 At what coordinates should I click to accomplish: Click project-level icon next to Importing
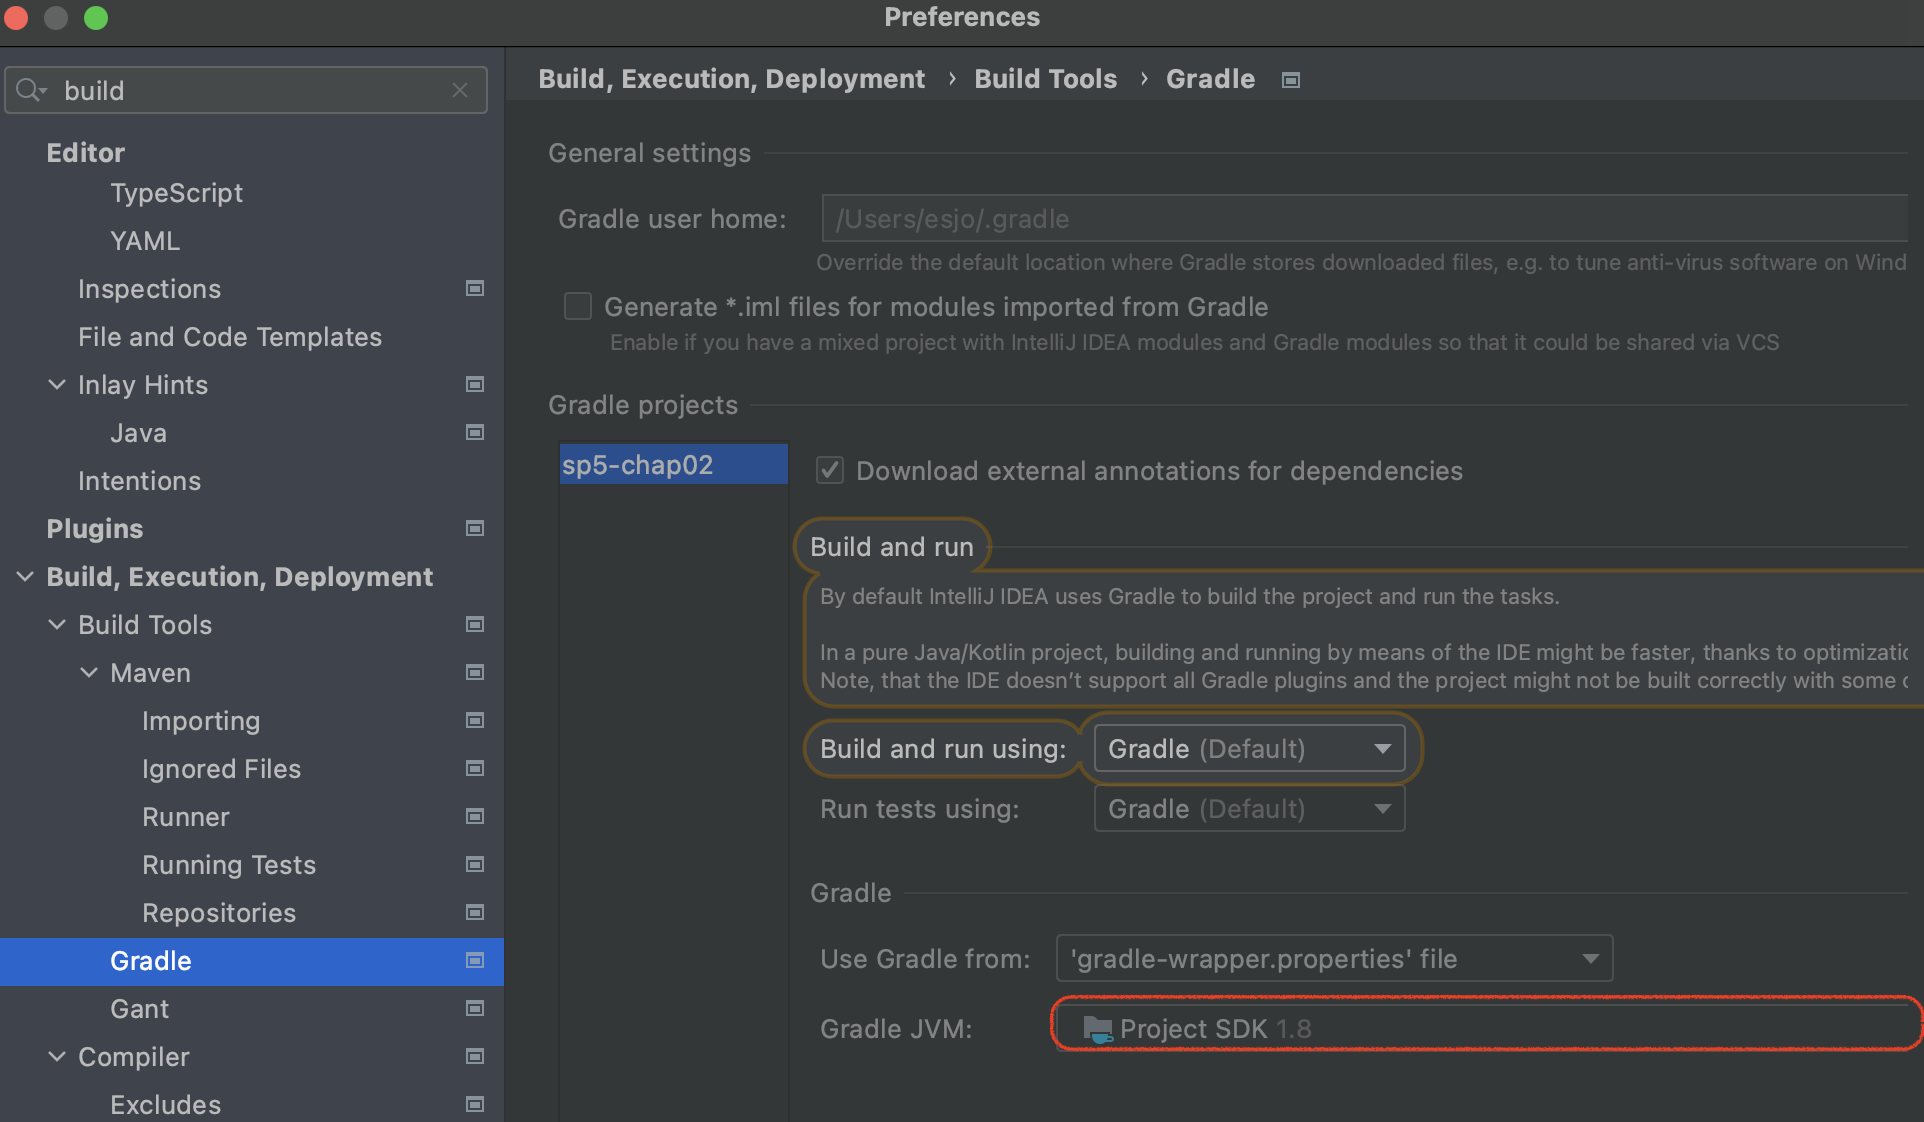tap(475, 720)
